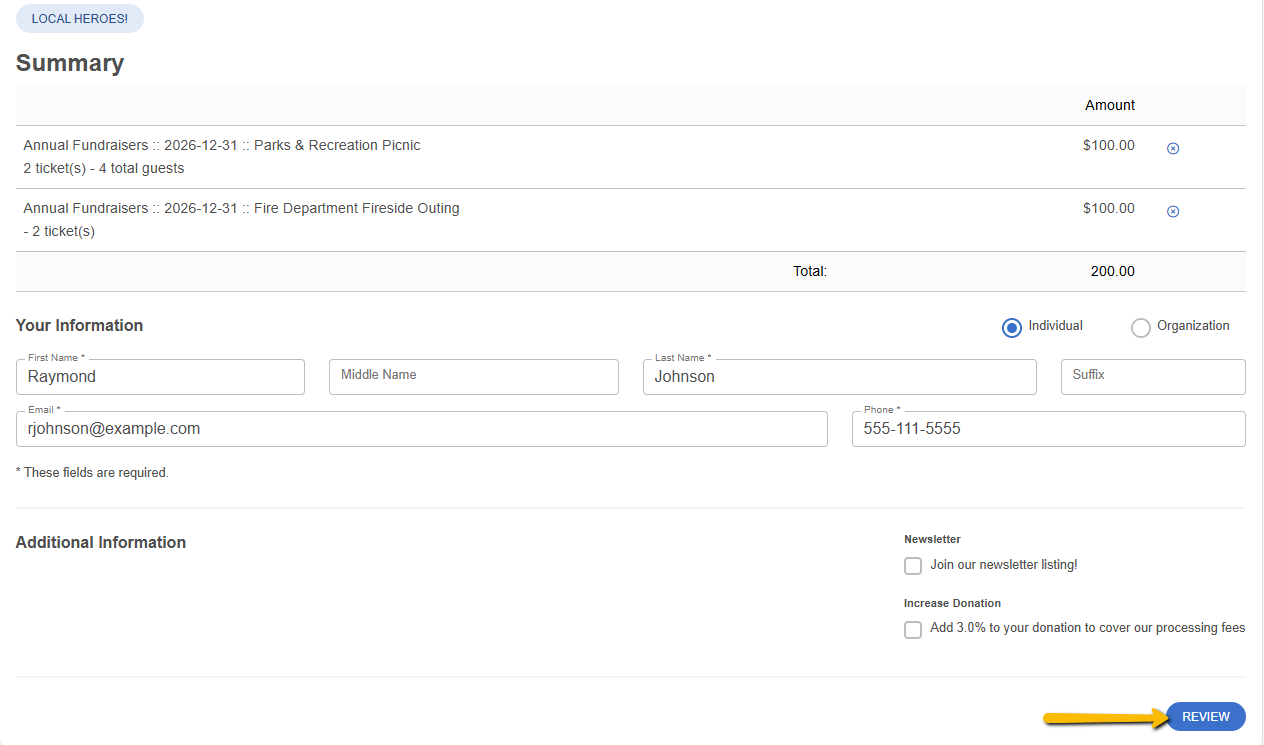Click the Additional Information heading
The height and width of the screenshot is (745, 1264).
click(x=101, y=542)
